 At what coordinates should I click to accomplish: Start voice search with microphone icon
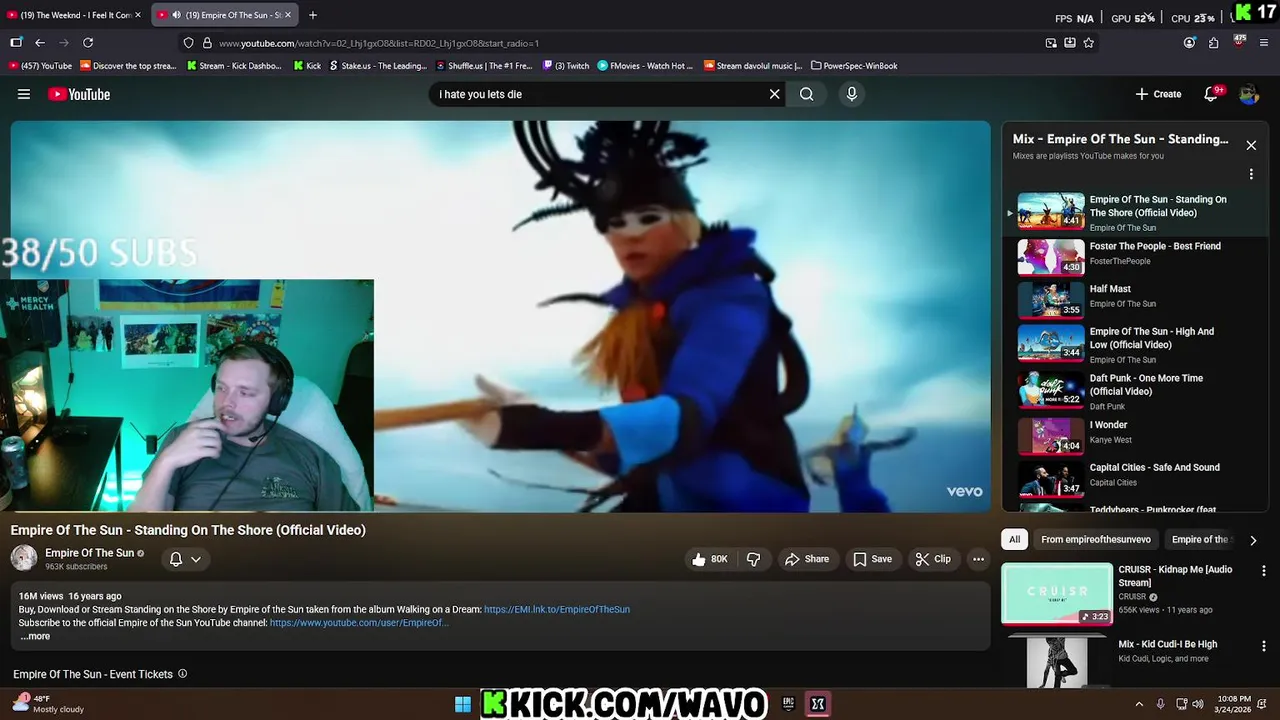coord(852,94)
